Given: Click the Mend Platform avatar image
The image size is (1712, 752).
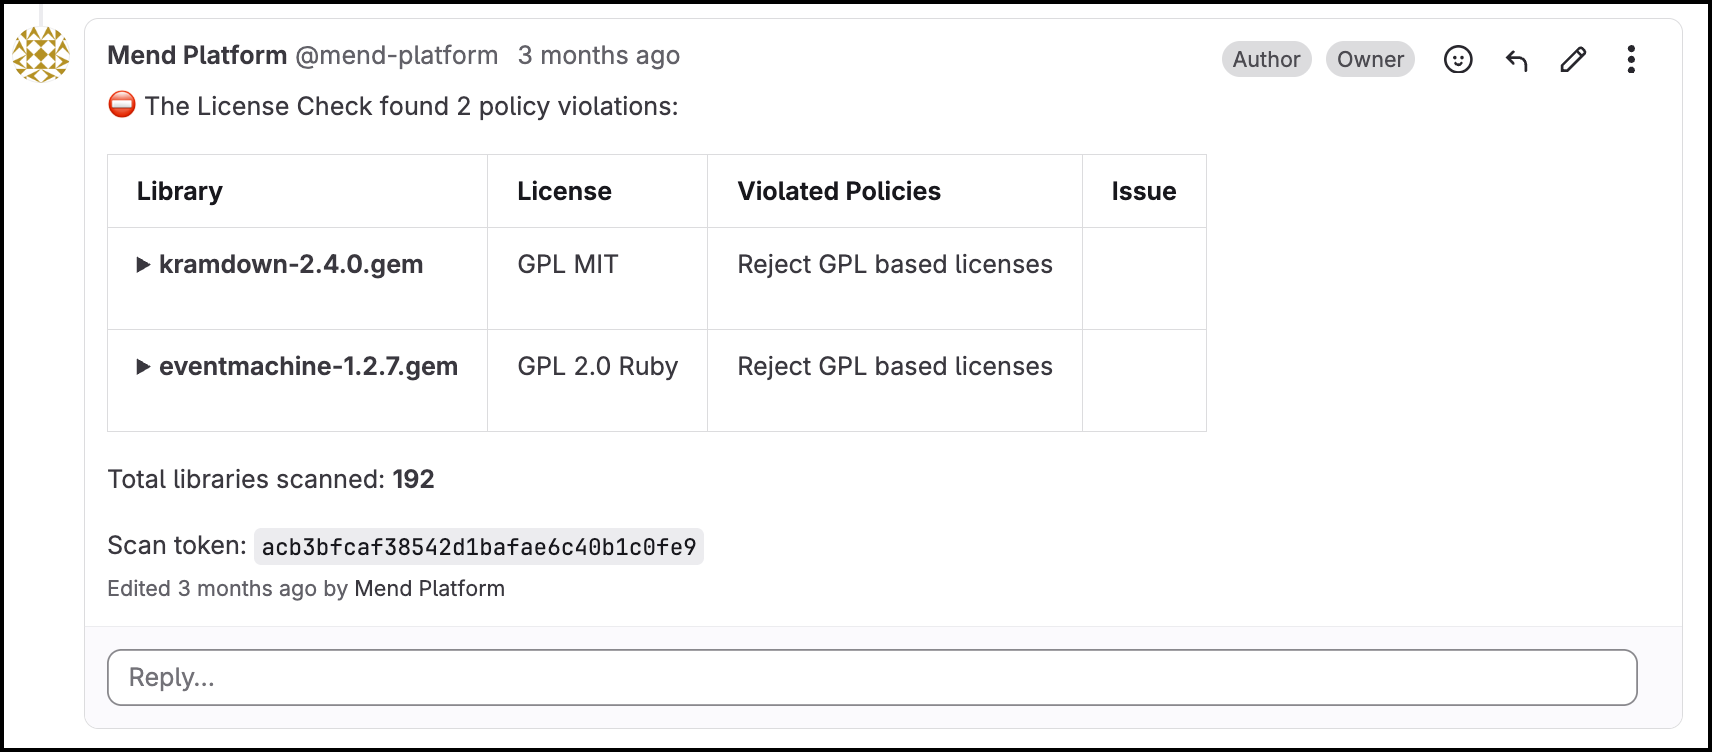Looking at the screenshot, I should pyautogui.click(x=41, y=55).
